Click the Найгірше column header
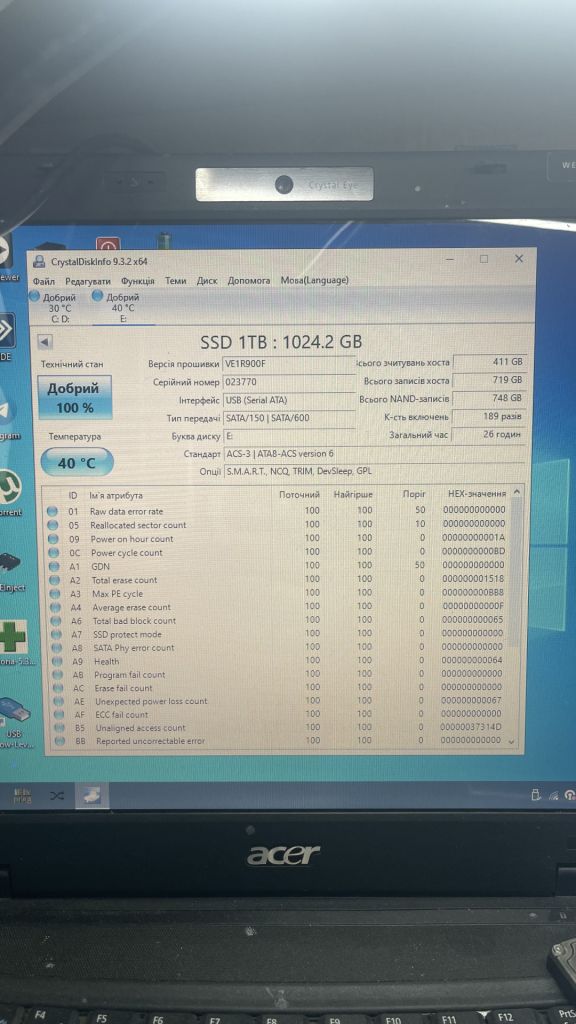The image size is (576, 1024). (x=353, y=495)
